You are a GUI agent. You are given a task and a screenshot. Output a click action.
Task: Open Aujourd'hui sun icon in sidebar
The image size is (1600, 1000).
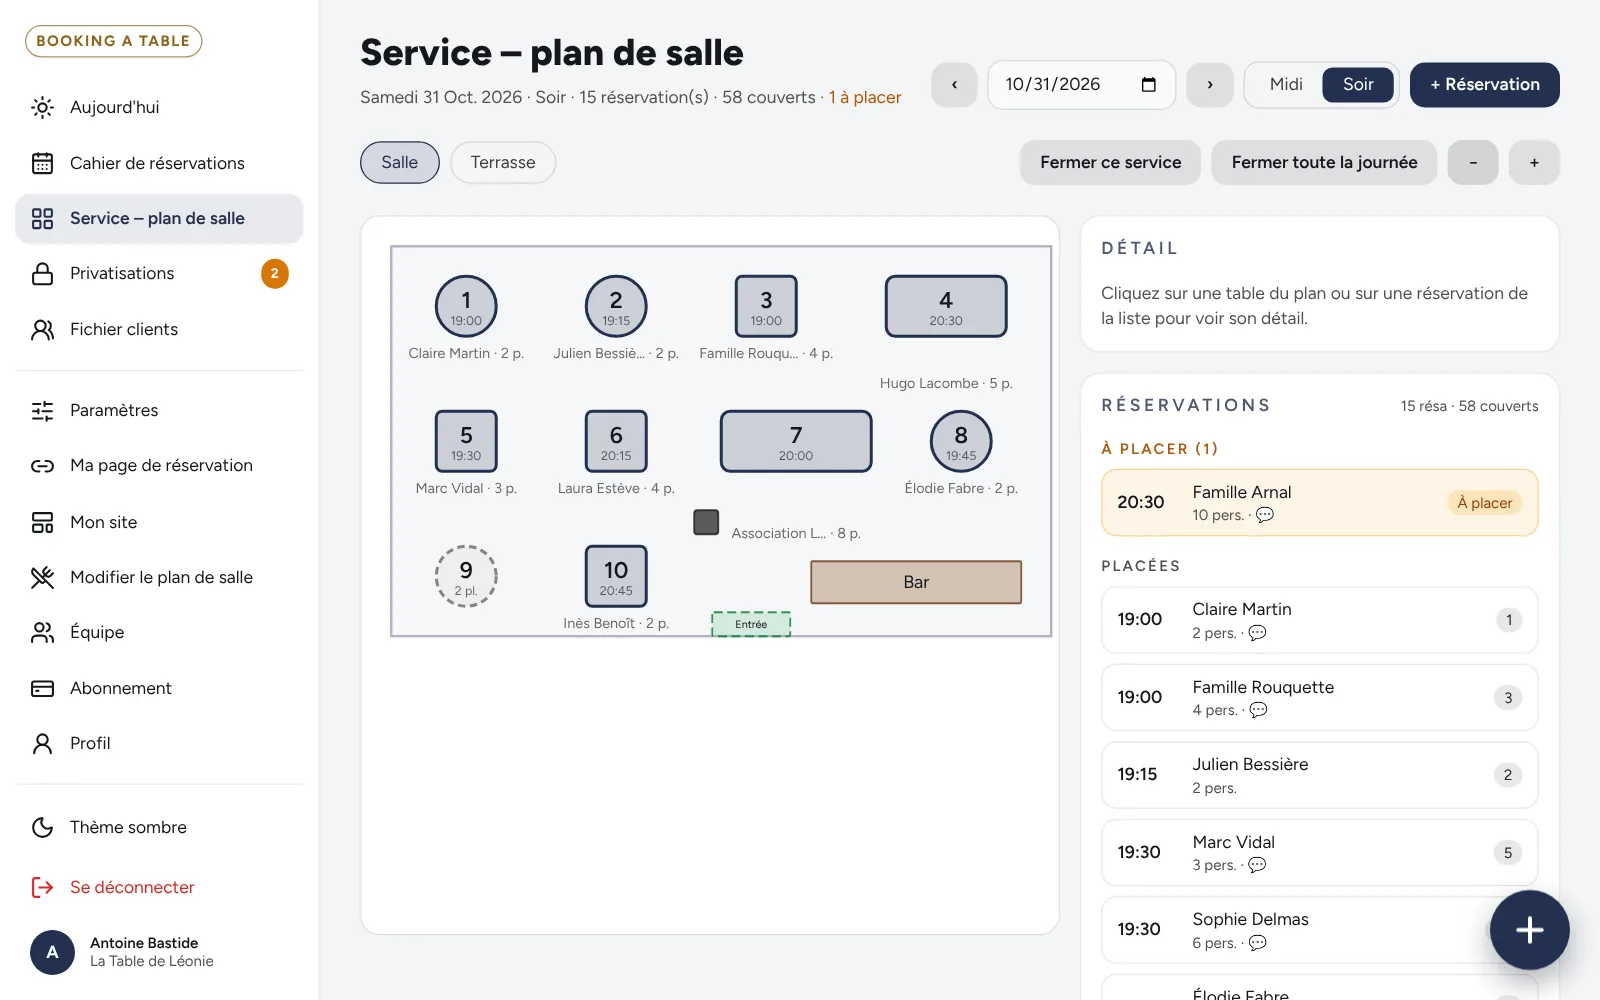42,107
